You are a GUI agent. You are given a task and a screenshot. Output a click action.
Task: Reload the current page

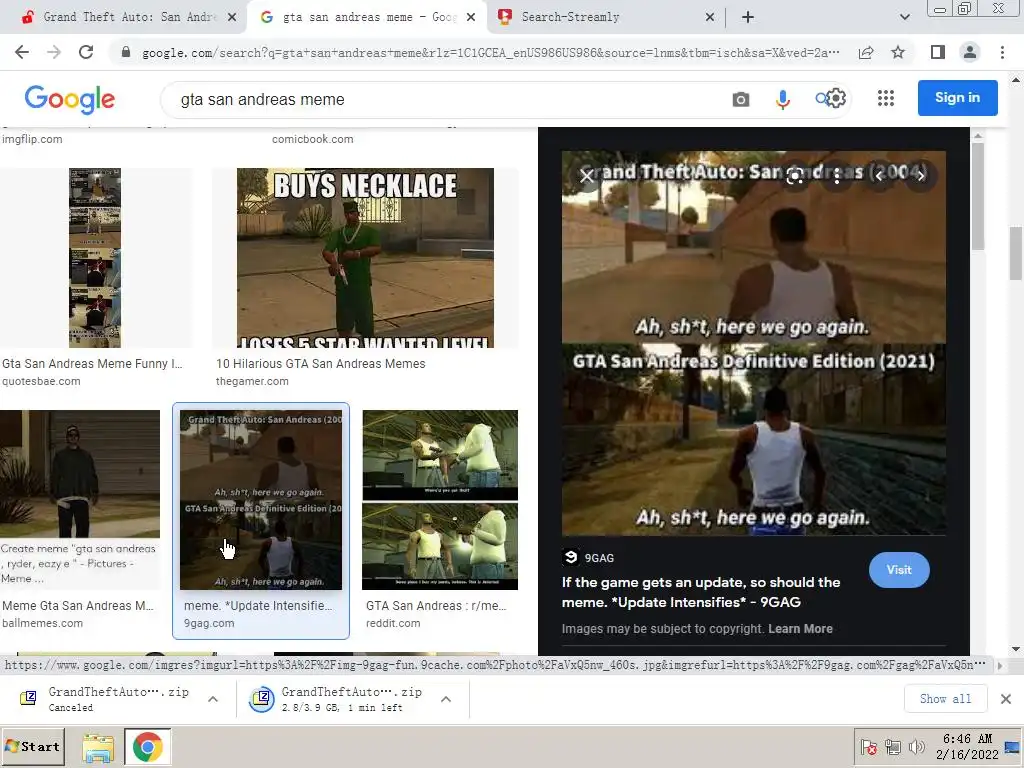(86, 52)
